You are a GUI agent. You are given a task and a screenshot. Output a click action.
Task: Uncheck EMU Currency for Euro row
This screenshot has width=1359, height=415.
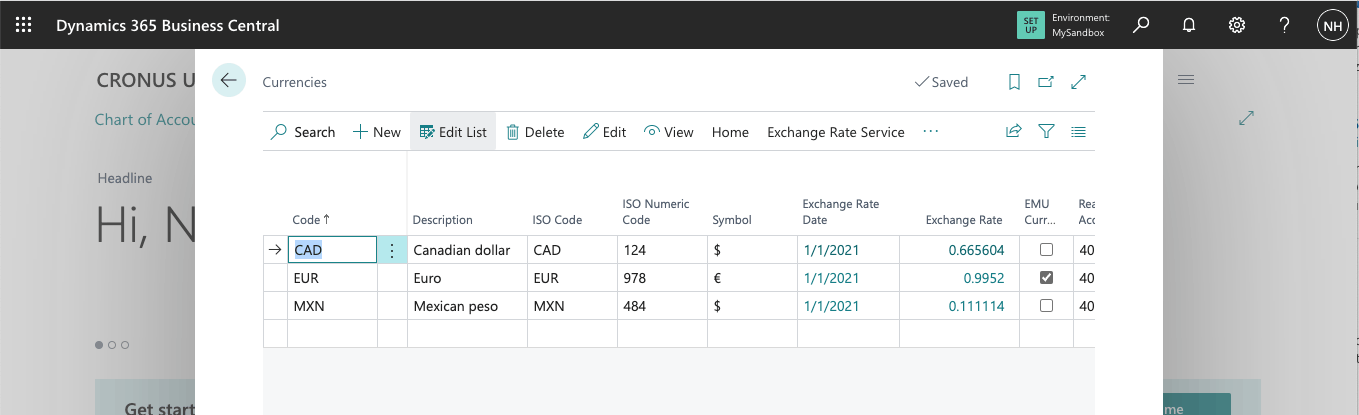pyautogui.click(x=1046, y=278)
